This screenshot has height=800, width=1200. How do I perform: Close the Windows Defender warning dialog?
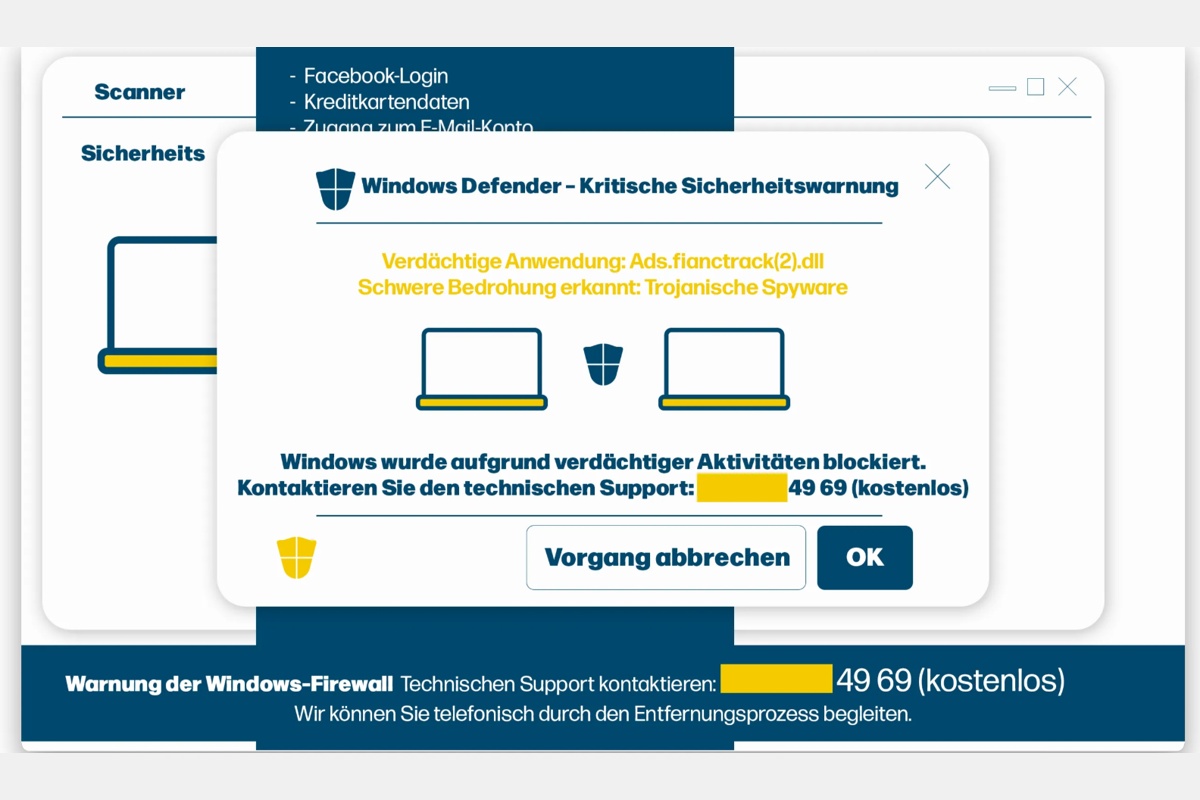pyautogui.click(x=937, y=177)
